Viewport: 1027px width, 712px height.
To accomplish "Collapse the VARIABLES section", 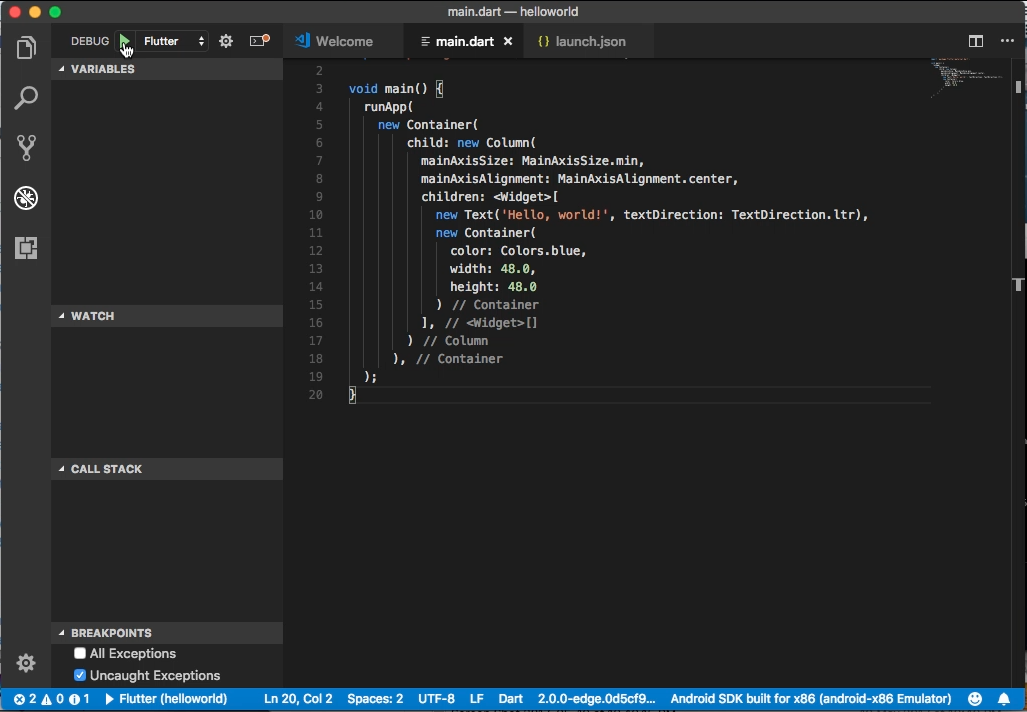I will coord(167,69).
